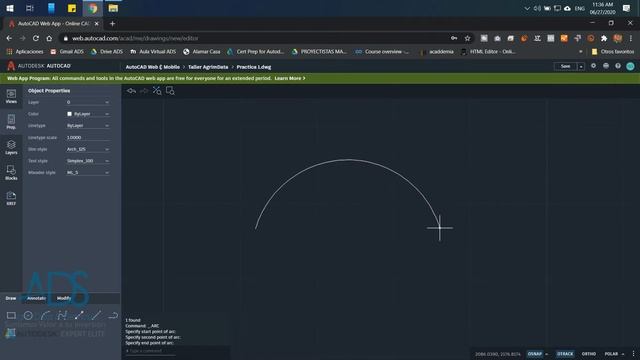Switch to the Annotate tab
This screenshot has width=640, height=360.
point(36,298)
